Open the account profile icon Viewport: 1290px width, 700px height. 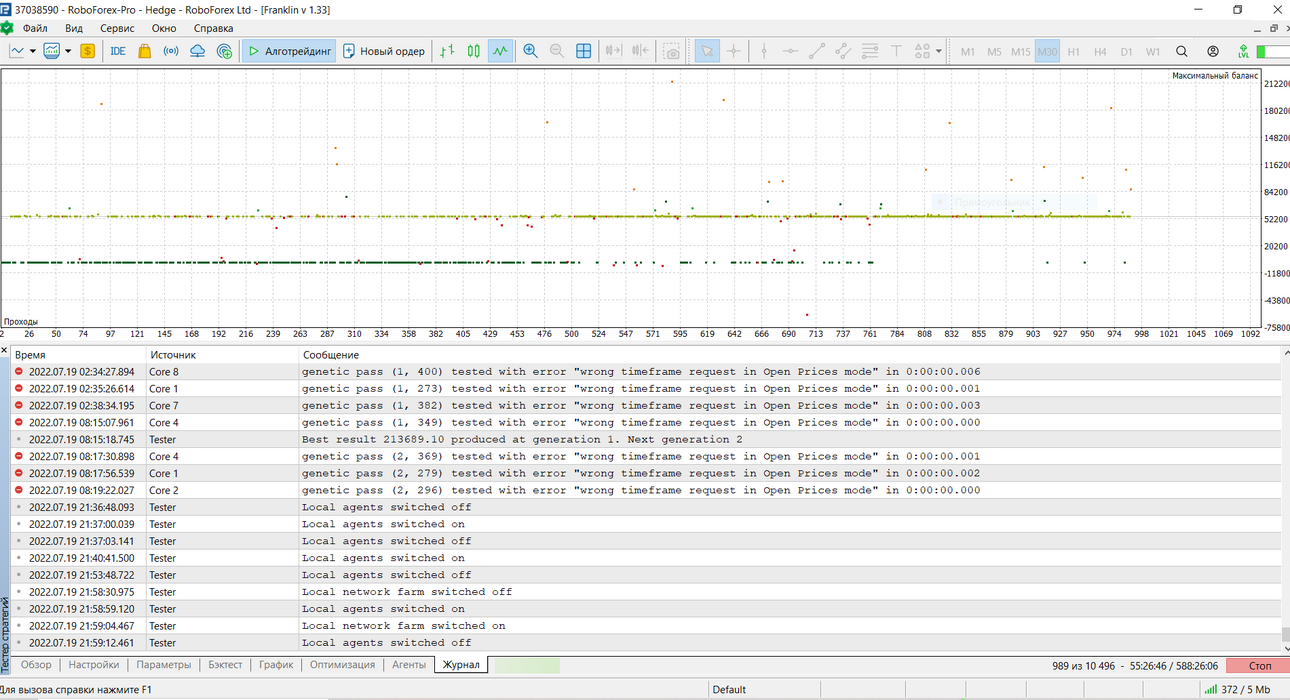[x=1213, y=51]
